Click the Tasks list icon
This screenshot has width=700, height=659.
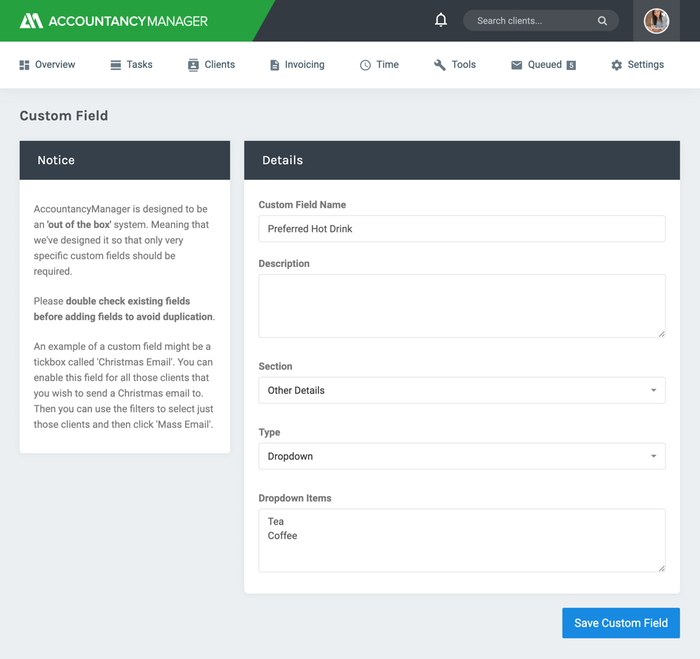point(116,65)
